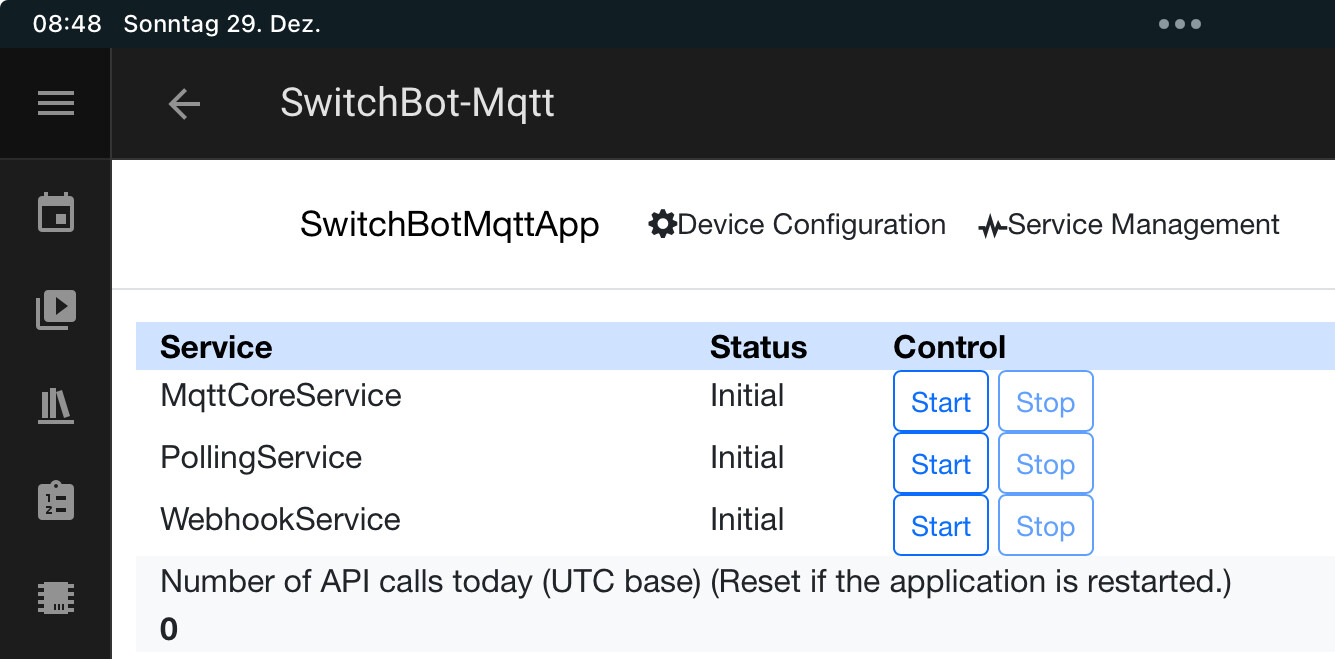Open the chip sidebar icon
Viewport: 1335px width, 659px height.
[56, 598]
